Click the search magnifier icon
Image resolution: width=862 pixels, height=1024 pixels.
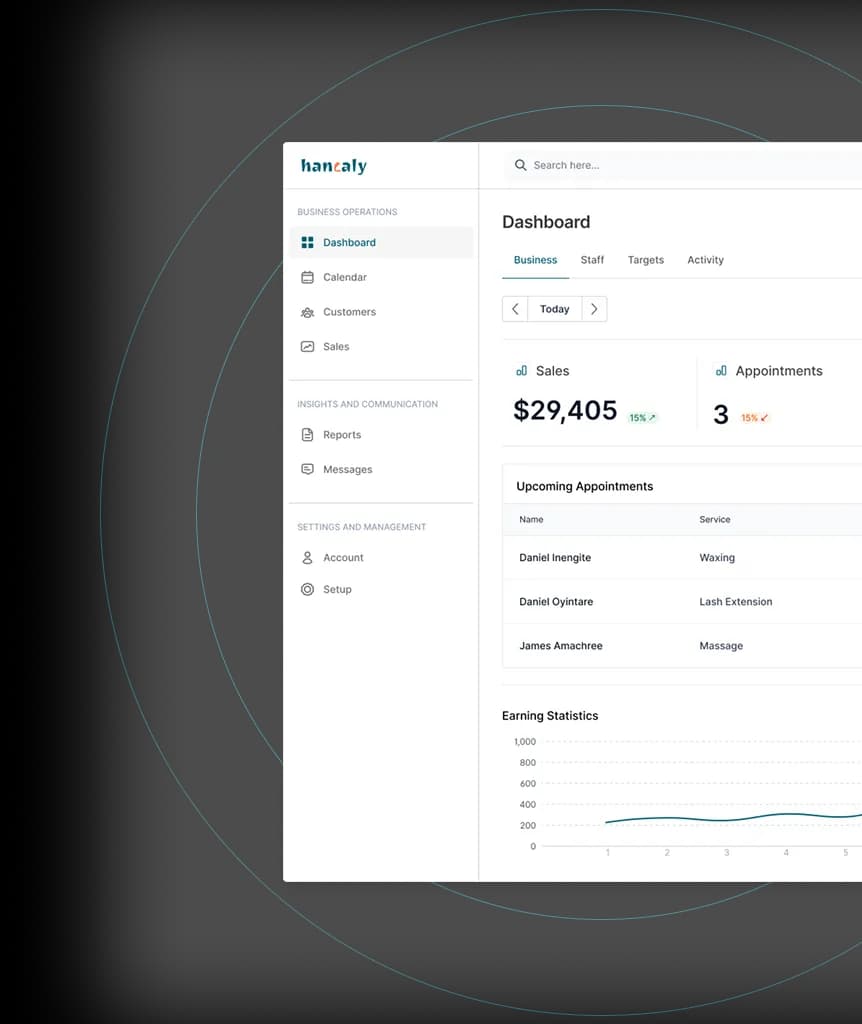pos(520,165)
